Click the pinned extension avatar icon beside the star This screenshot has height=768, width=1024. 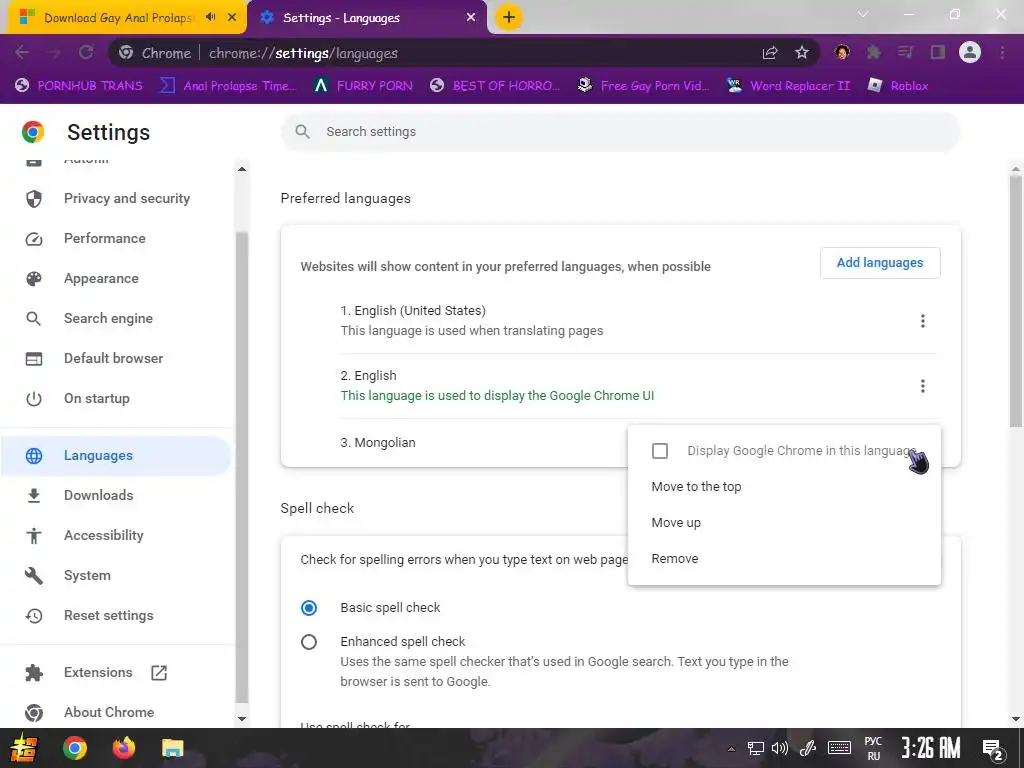click(x=842, y=52)
